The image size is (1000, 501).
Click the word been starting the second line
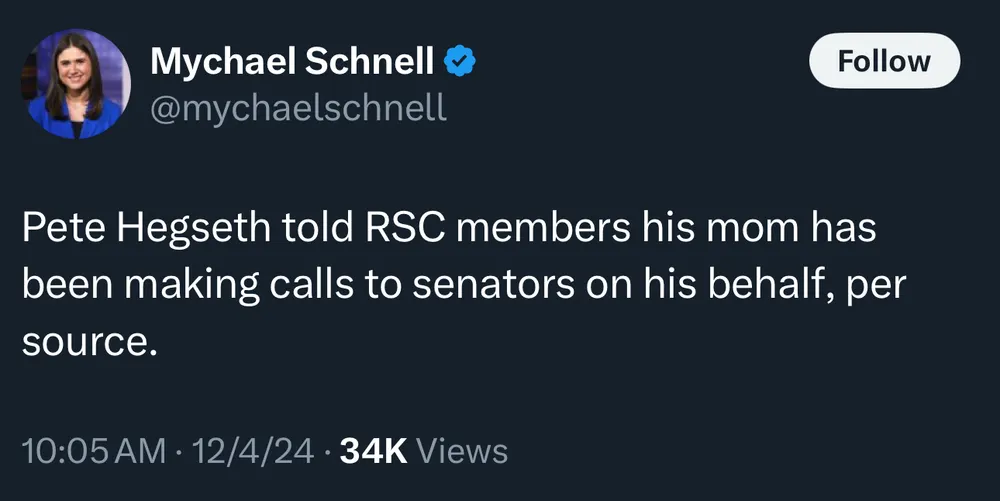point(63,285)
